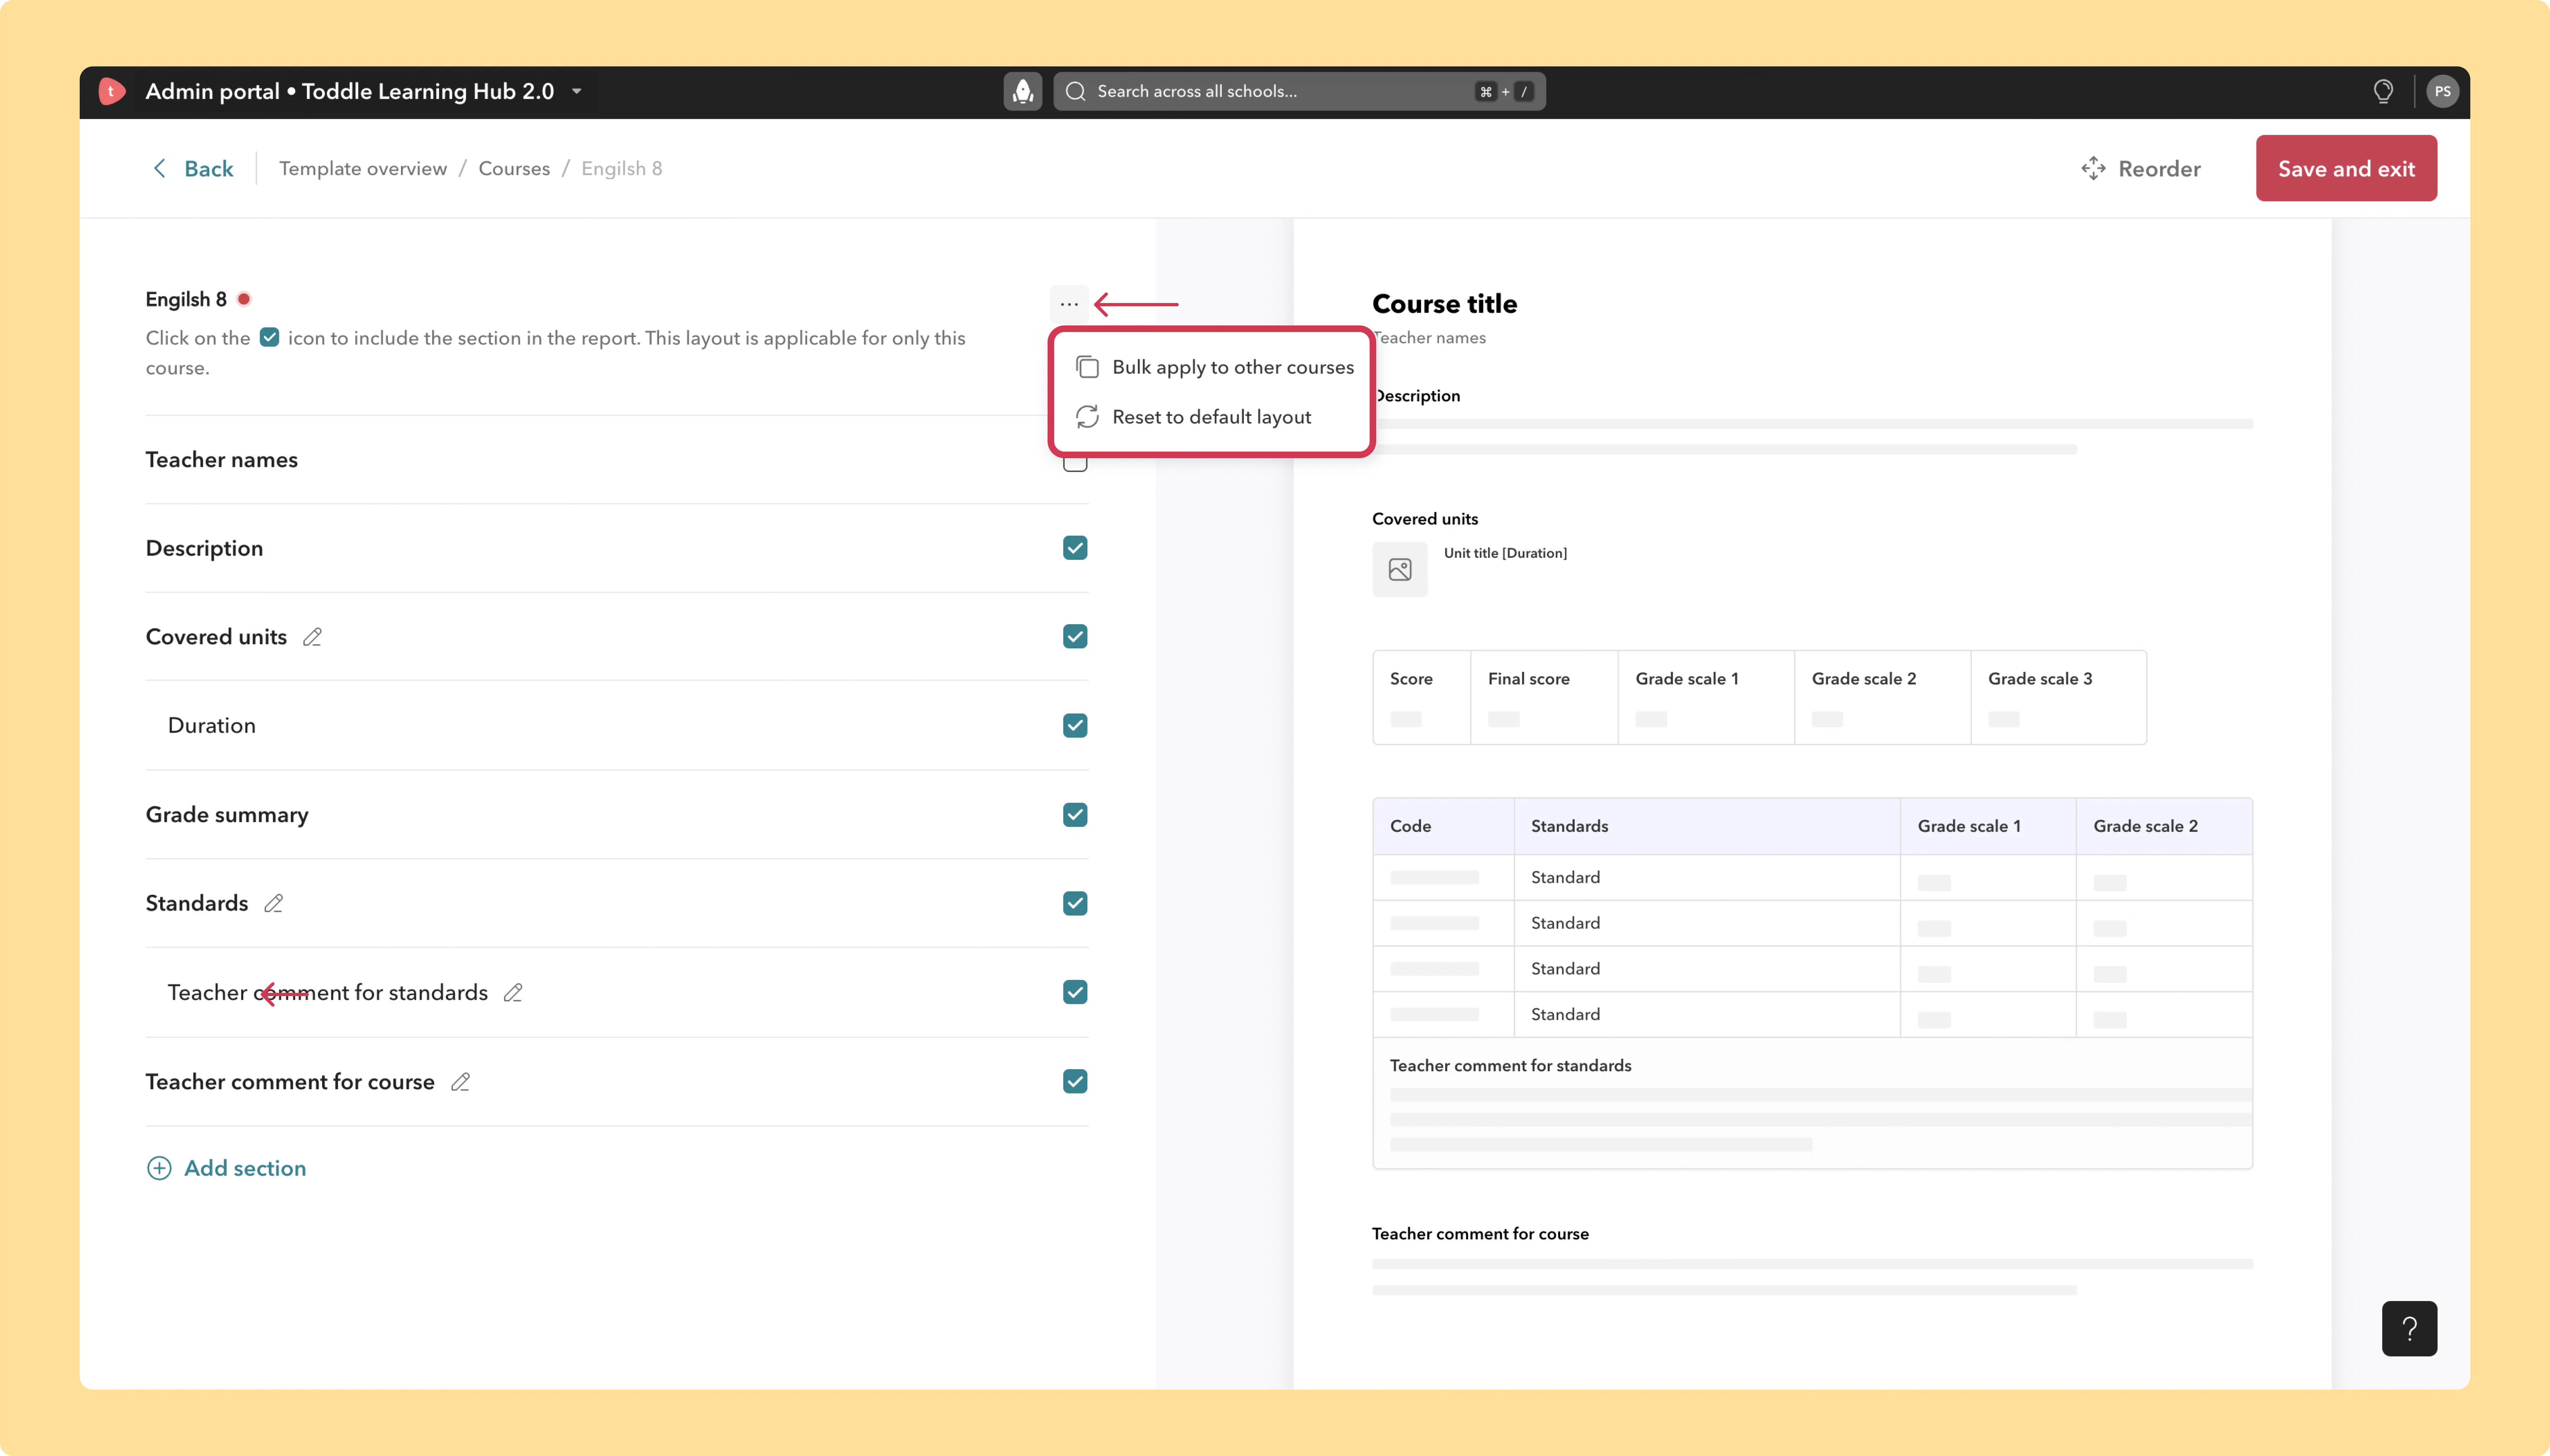Uncheck Teacher comment for course checkbox
This screenshot has height=1456, width=2550.
coord(1075,1081)
